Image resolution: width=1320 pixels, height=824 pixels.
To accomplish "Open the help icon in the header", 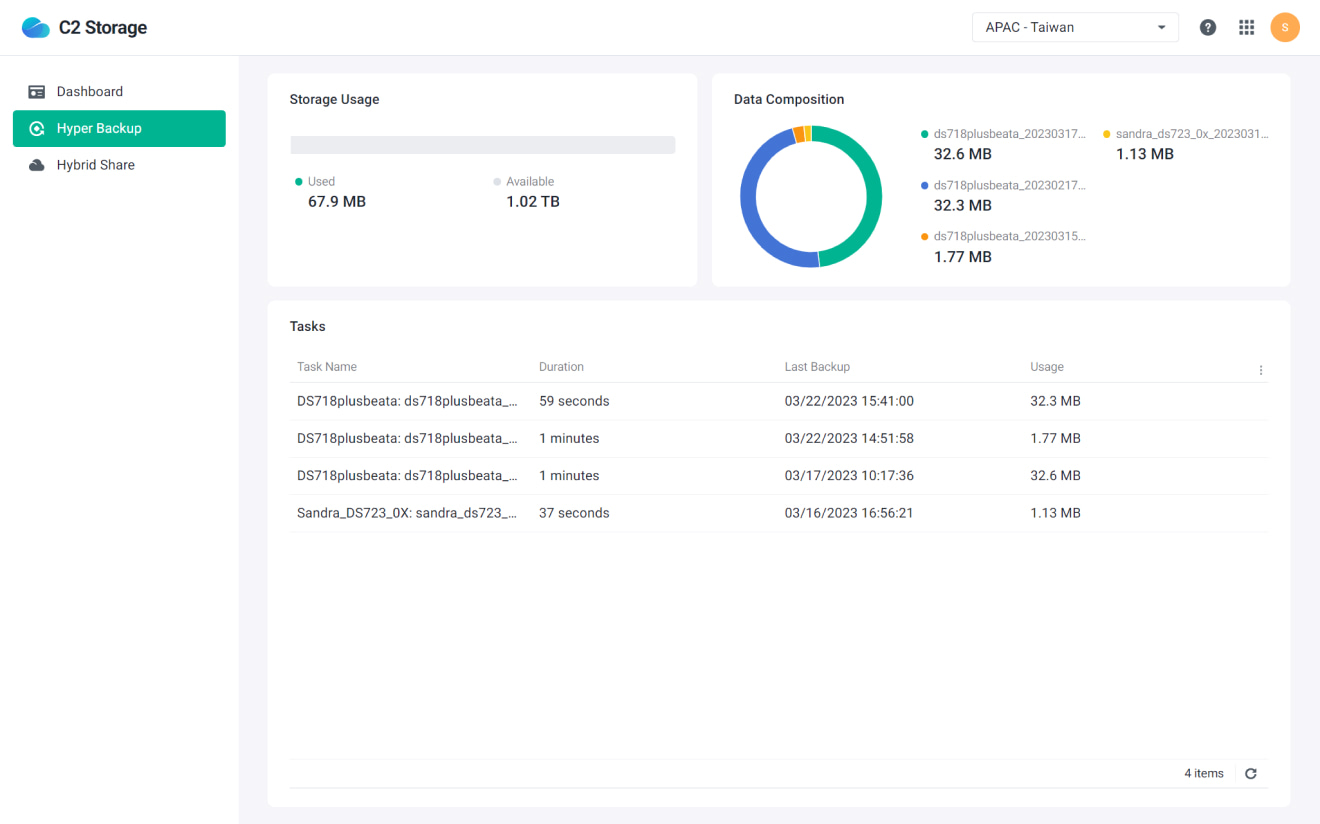I will [x=1207, y=27].
